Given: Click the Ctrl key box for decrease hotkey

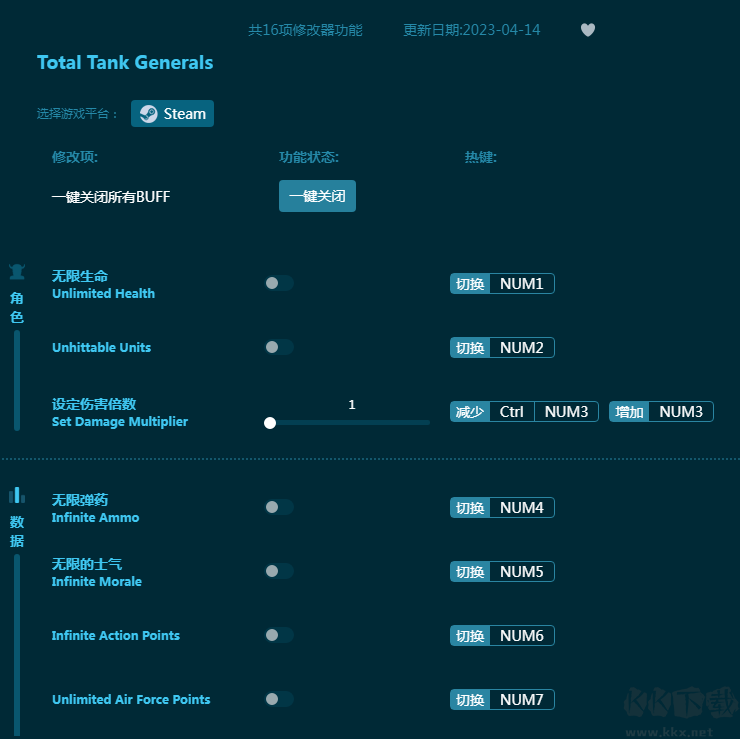Looking at the screenshot, I should (511, 412).
